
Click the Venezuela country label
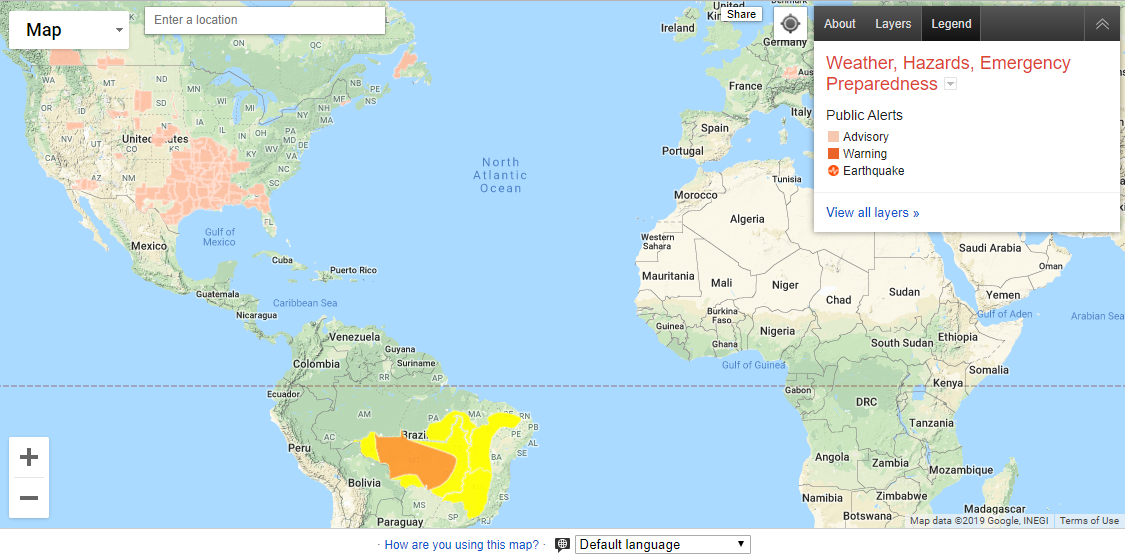[x=354, y=337]
